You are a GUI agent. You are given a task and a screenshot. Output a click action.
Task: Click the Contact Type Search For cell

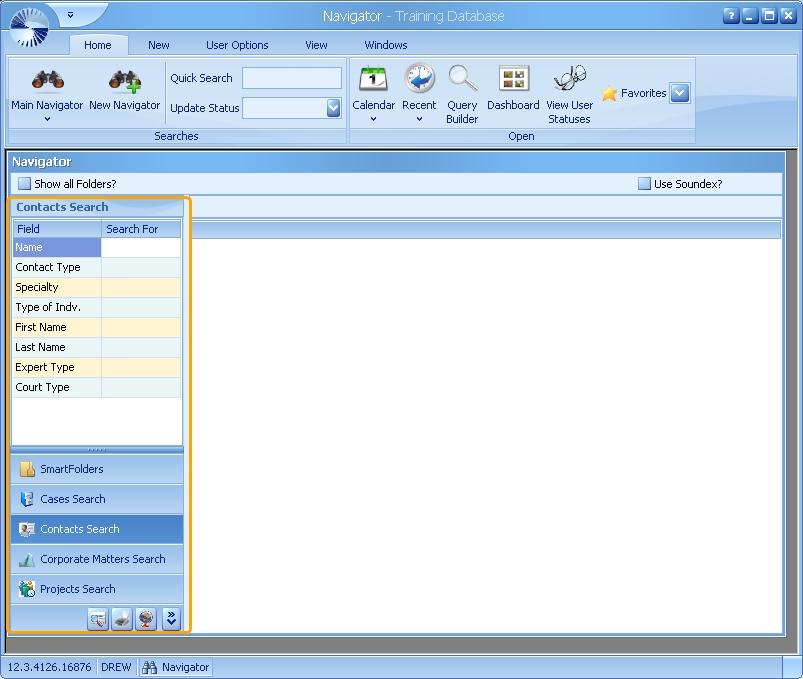click(x=141, y=267)
